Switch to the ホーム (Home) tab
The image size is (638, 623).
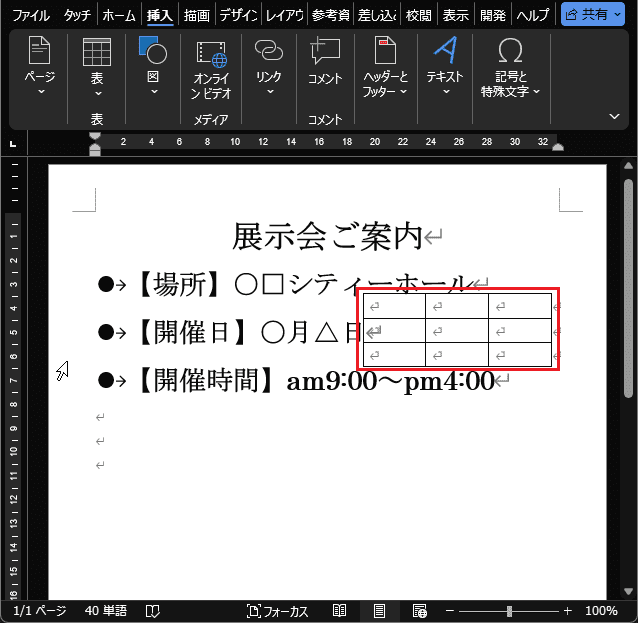click(119, 15)
